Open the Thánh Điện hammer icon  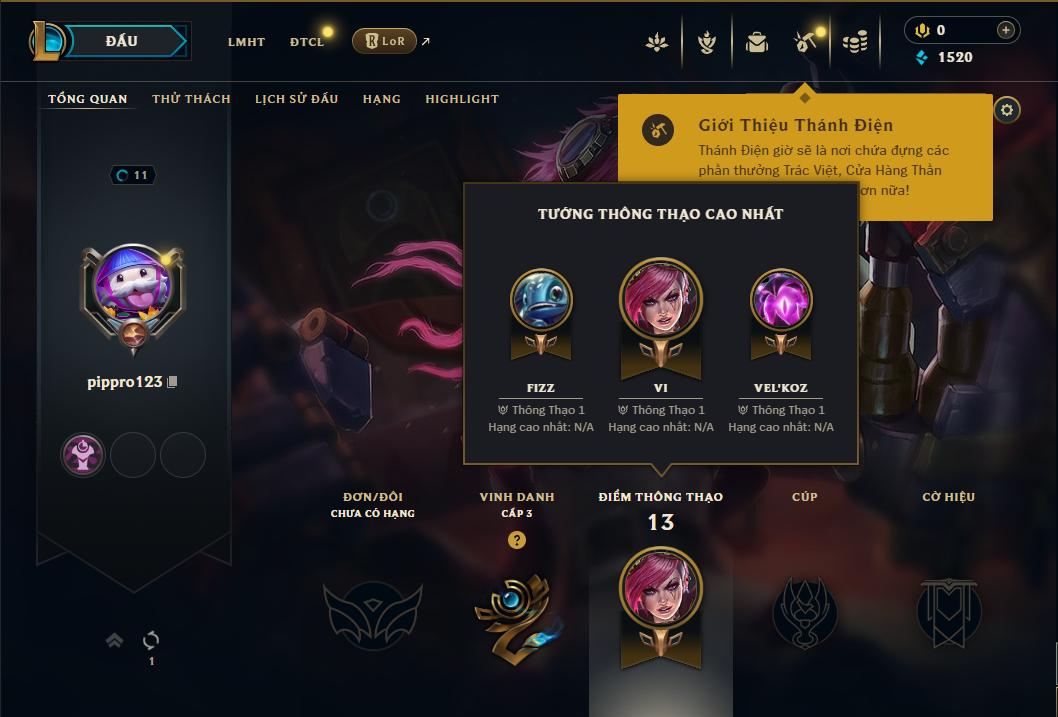click(x=806, y=42)
